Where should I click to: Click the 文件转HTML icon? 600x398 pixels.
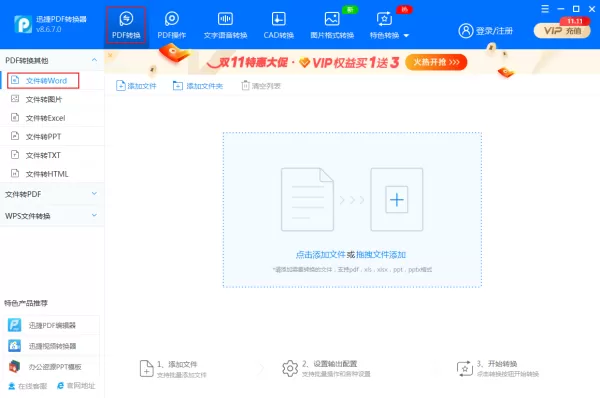pos(15,173)
